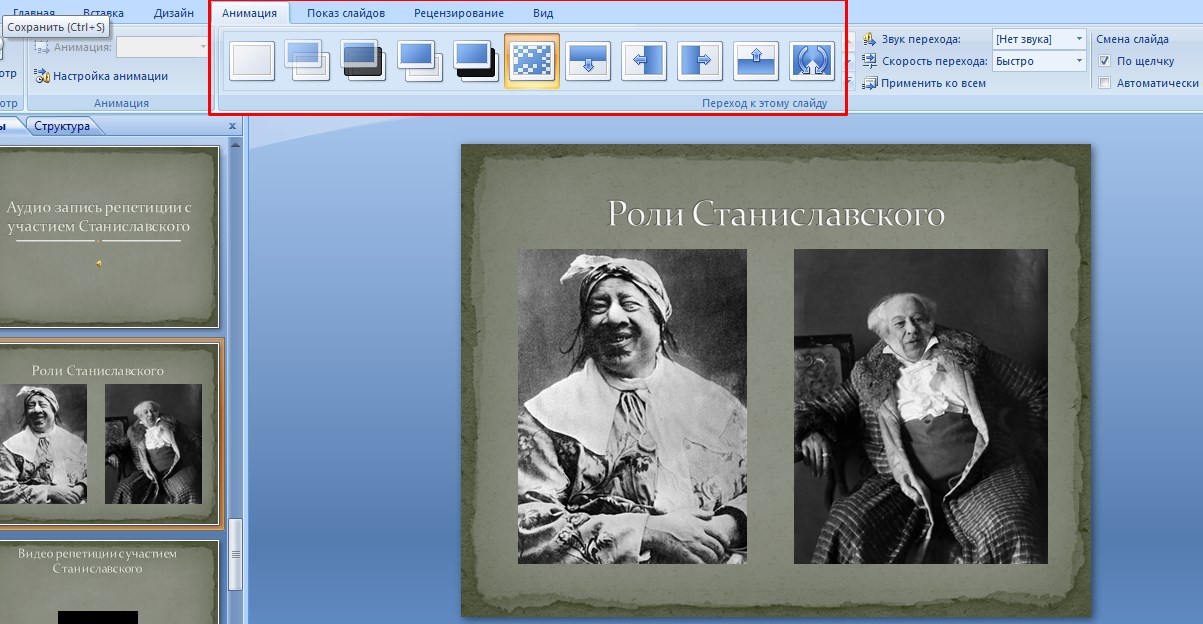Click the 'Скорость перехода:' label text
Screen dimensions: 1203x624
point(934,61)
